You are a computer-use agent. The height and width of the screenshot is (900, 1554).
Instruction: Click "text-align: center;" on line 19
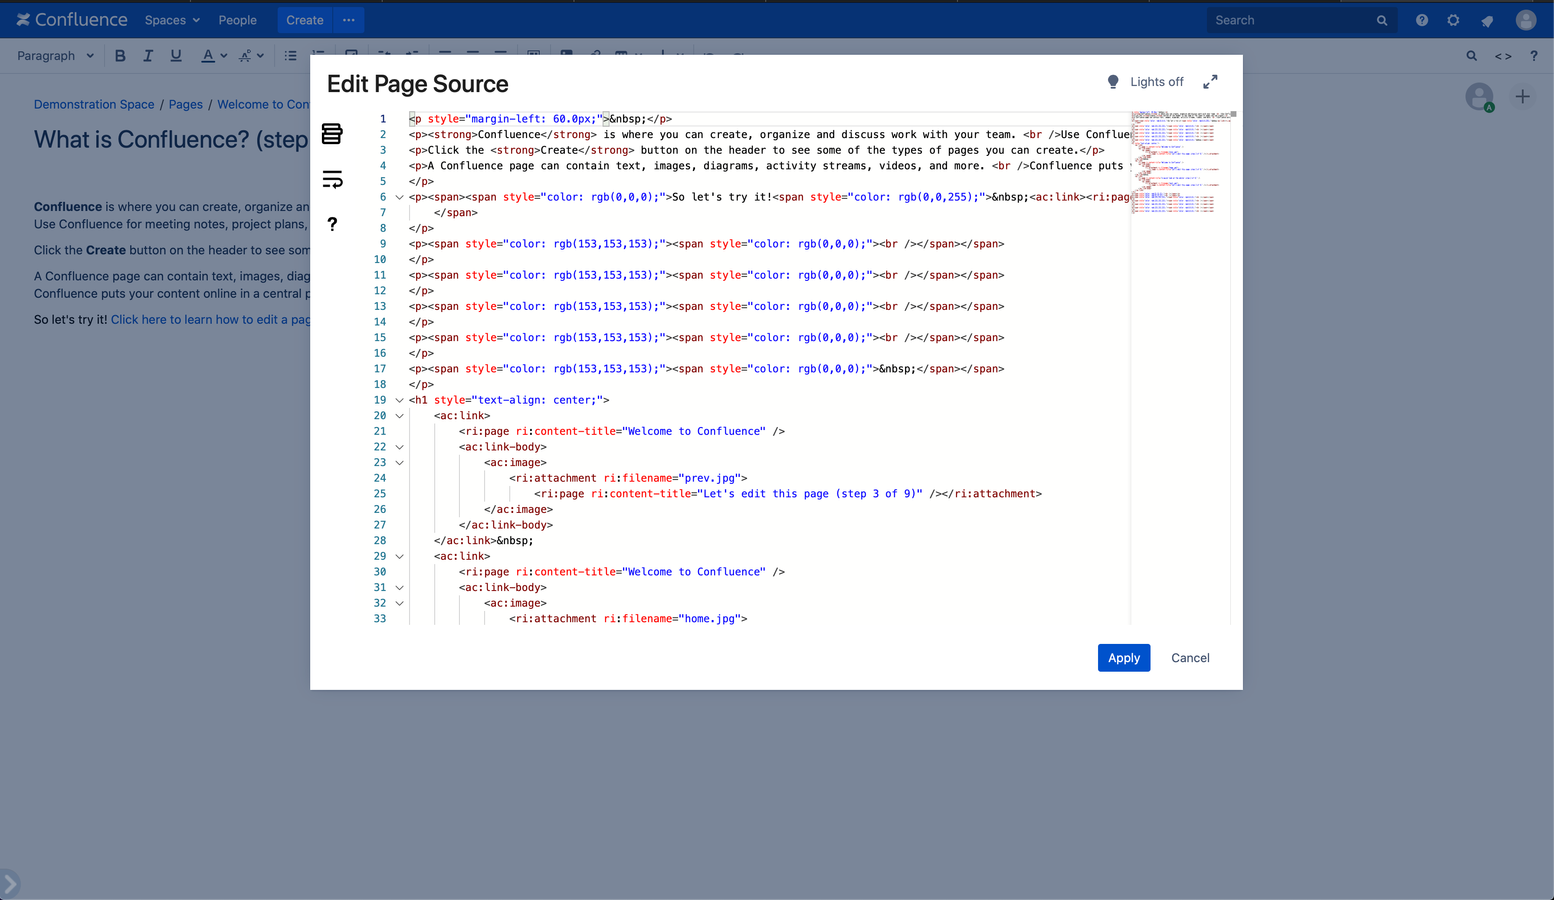538,400
